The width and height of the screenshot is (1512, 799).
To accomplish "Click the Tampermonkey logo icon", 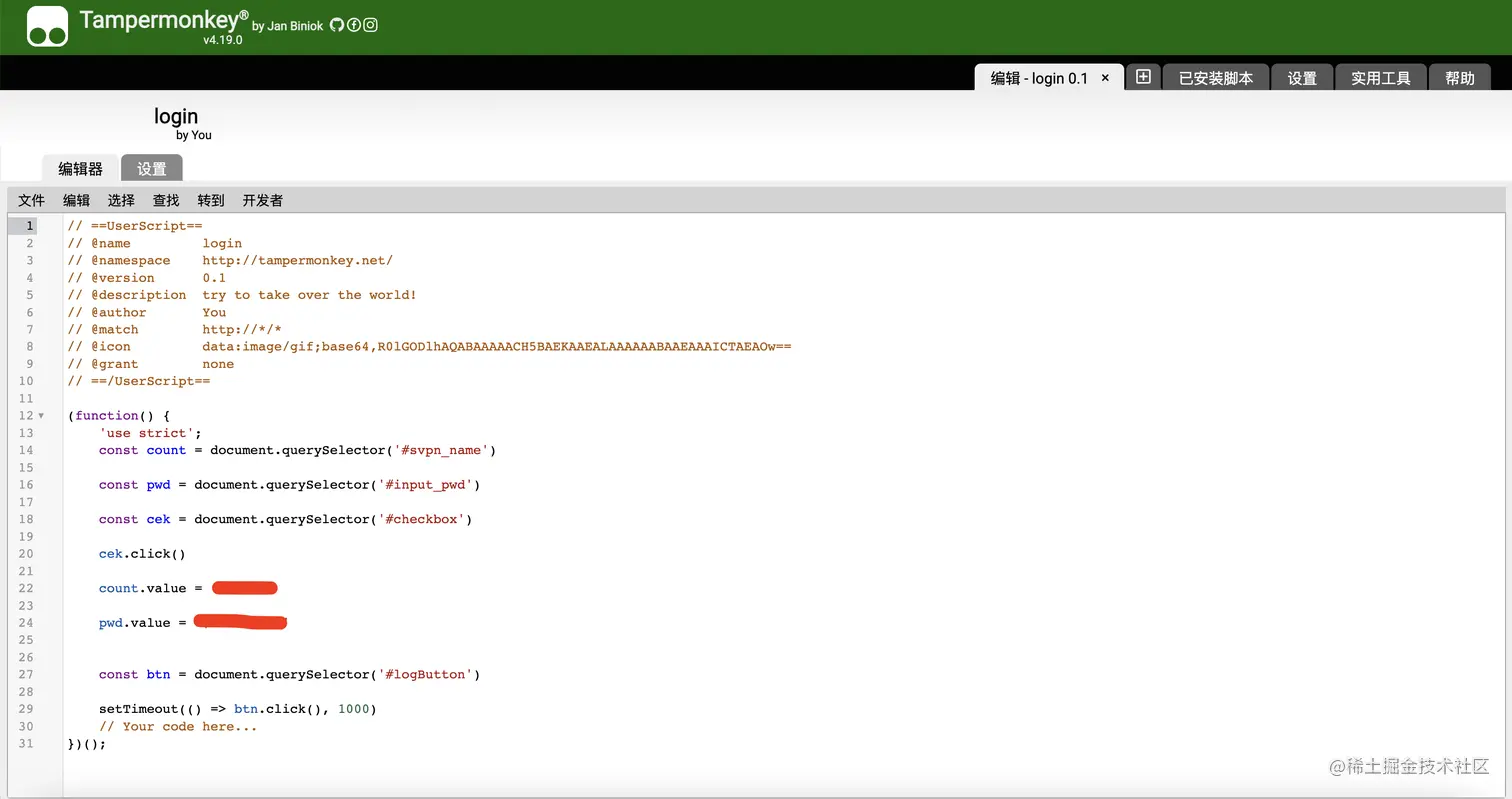I will (47, 26).
